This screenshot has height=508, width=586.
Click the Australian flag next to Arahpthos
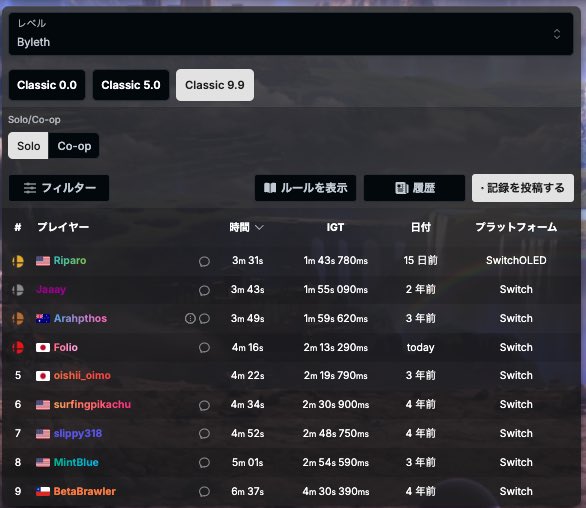[x=43, y=318]
